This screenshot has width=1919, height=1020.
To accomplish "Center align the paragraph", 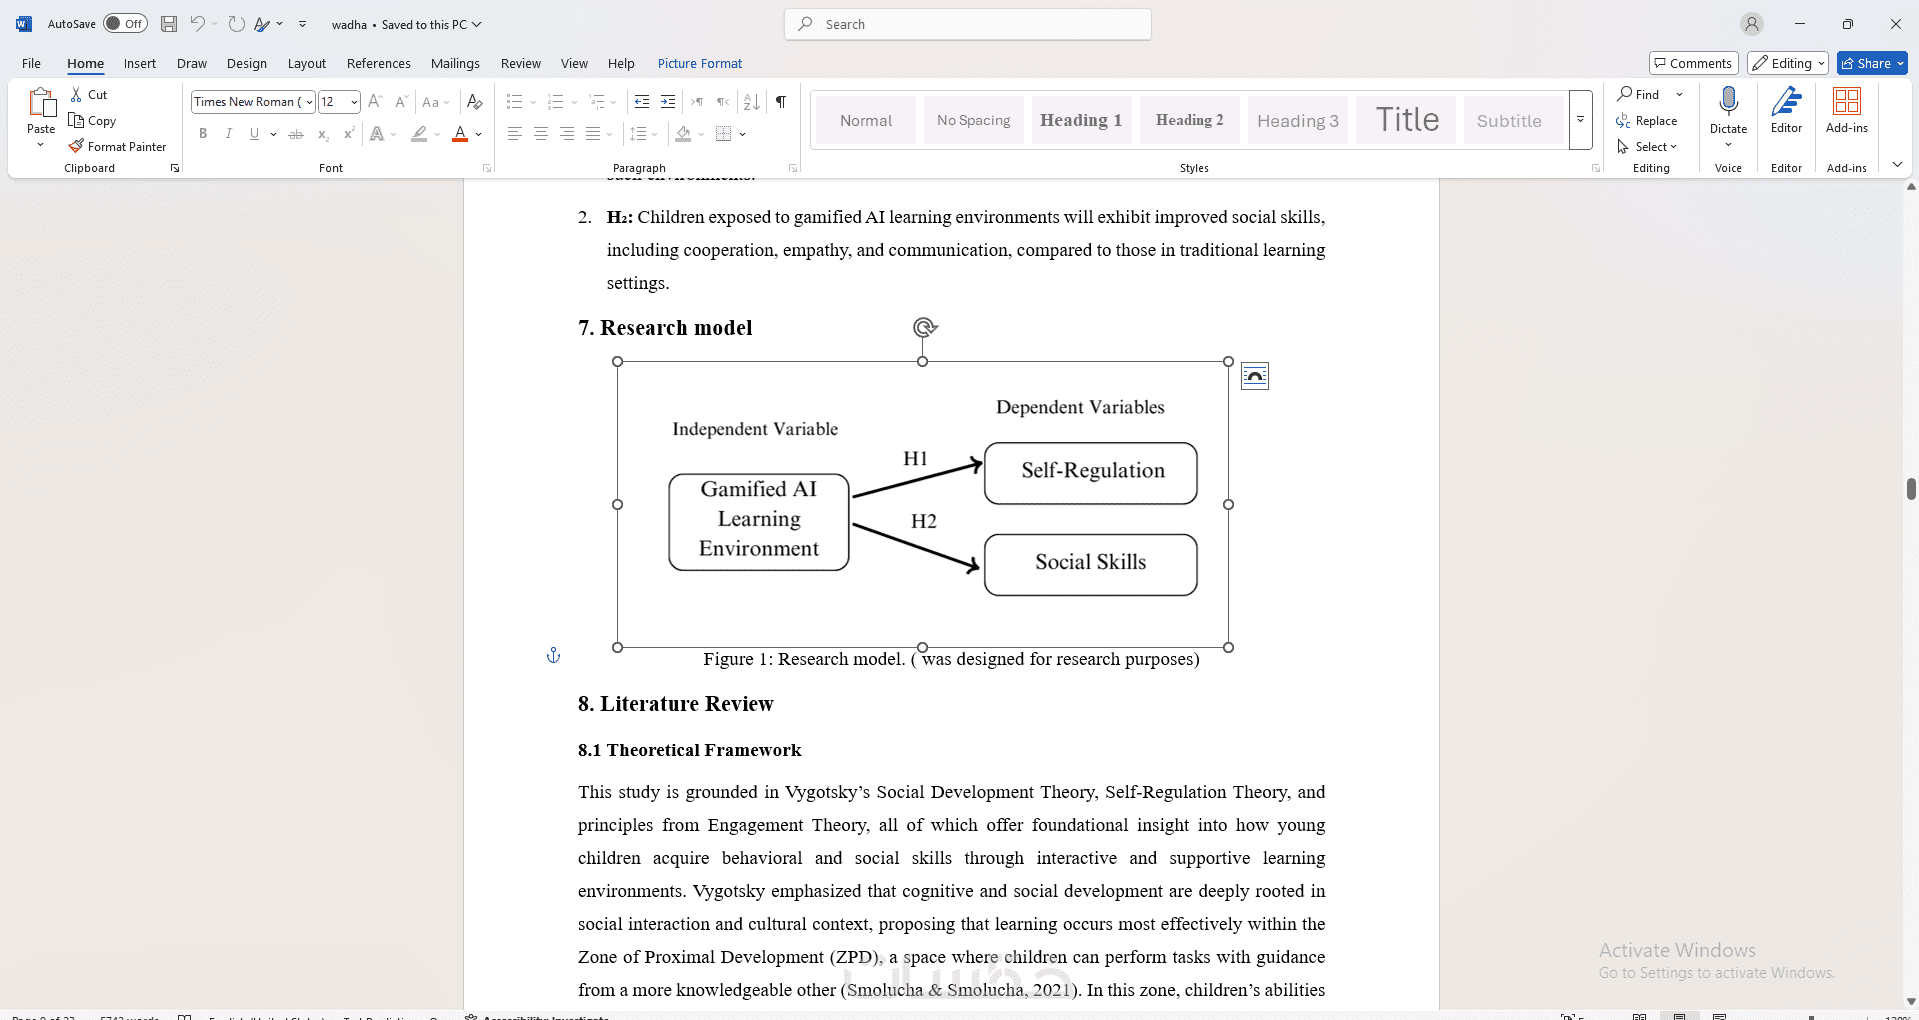I will [541, 134].
